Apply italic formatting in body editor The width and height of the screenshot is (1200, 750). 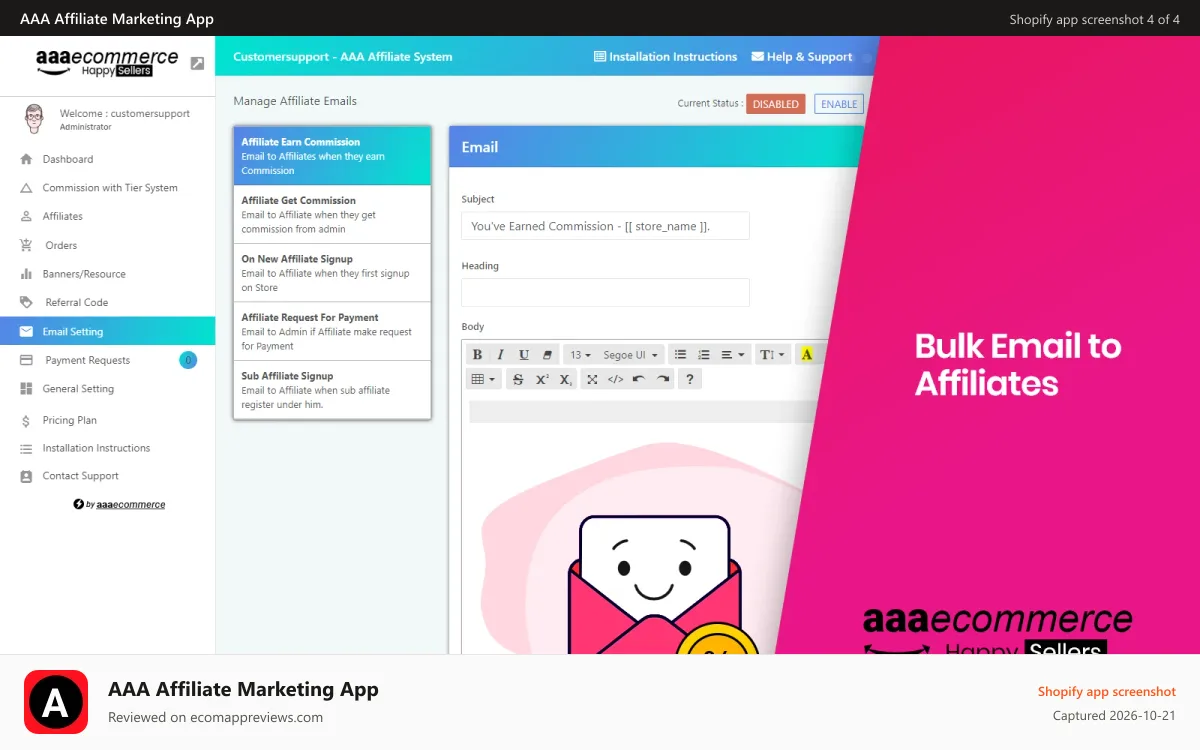(x=500, y=355)
